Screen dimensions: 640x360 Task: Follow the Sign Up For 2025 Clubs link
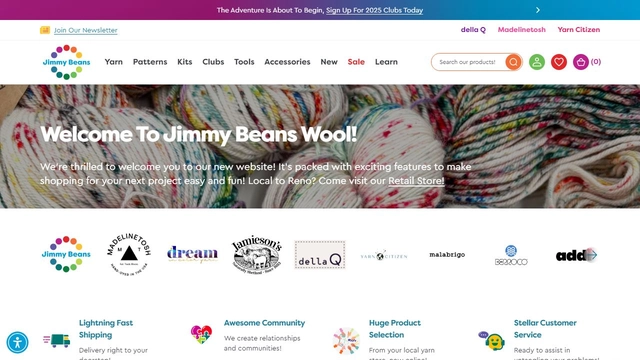click(x=374, y=10)
